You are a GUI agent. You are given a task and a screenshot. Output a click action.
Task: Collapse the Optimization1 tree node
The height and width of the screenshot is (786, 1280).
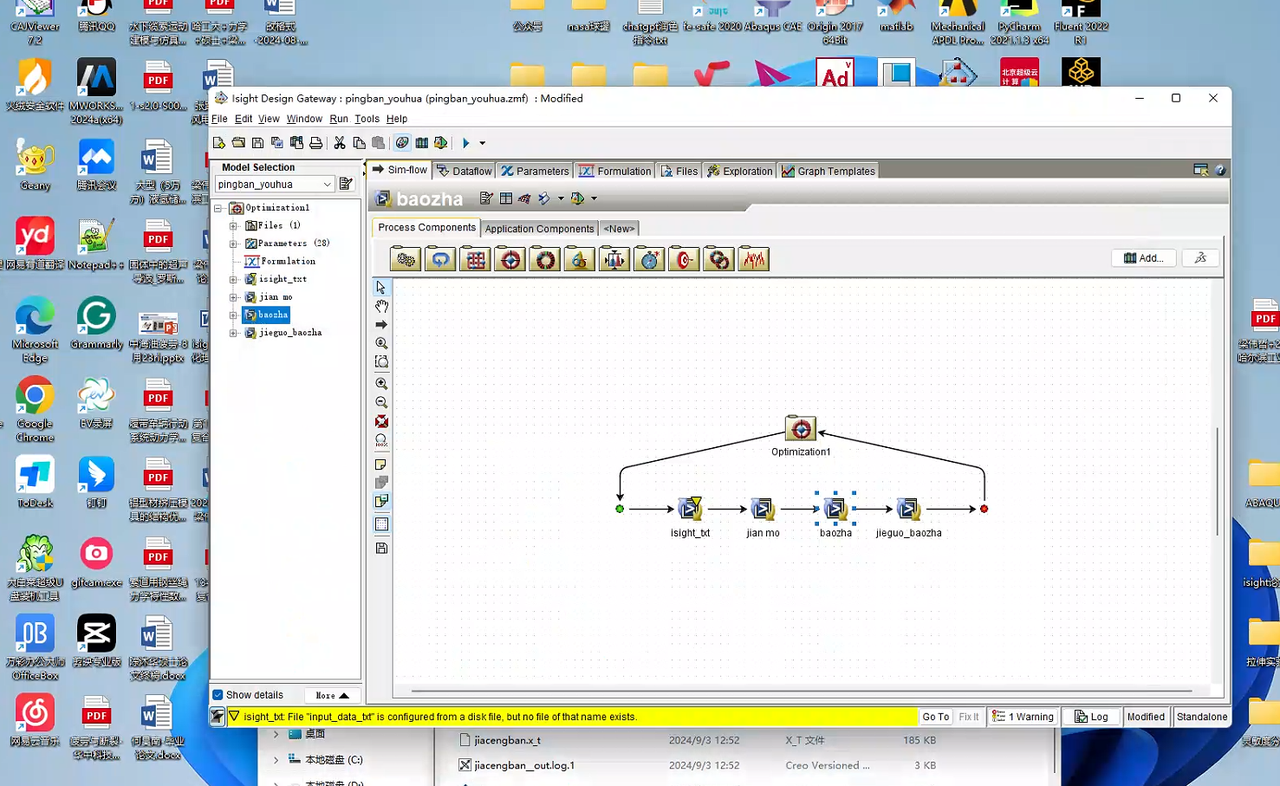219,208
